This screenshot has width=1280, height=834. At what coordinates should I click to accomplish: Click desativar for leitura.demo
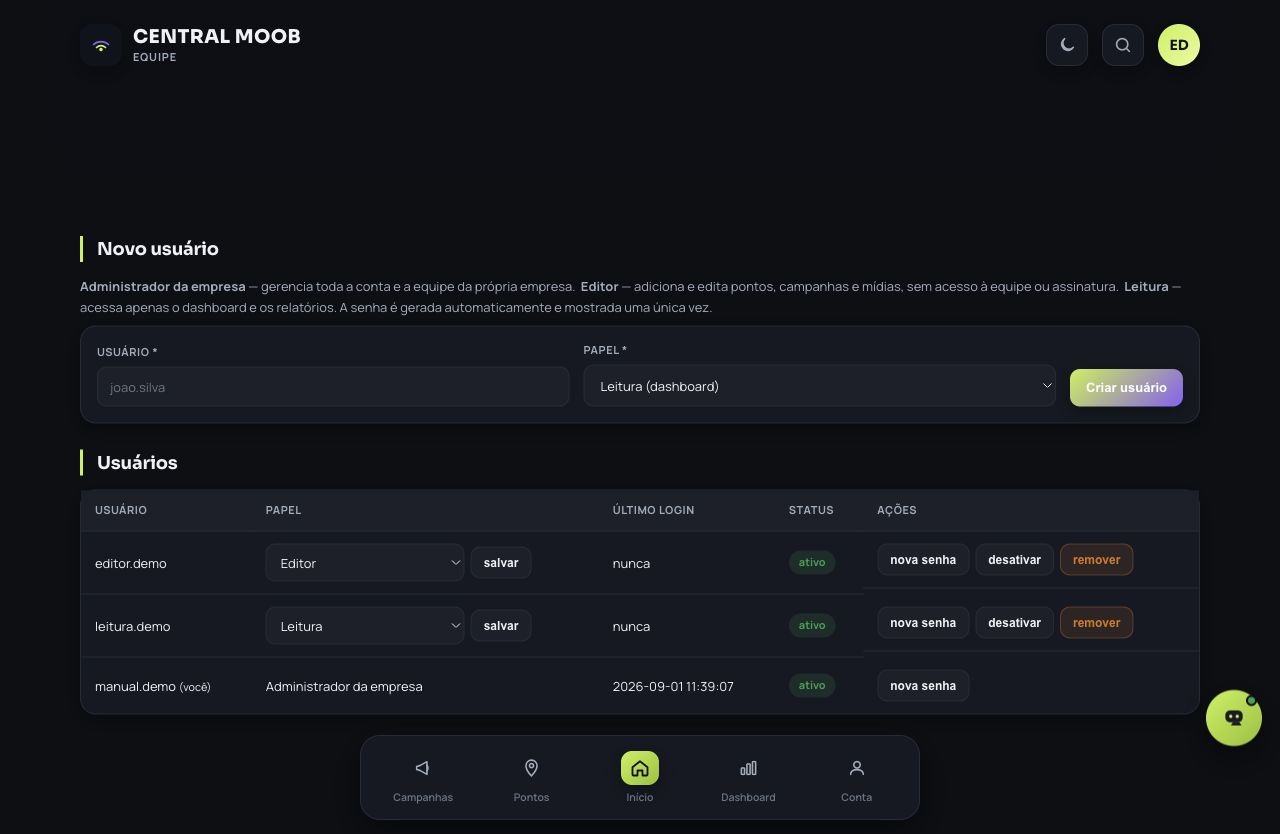(1015, 623)
